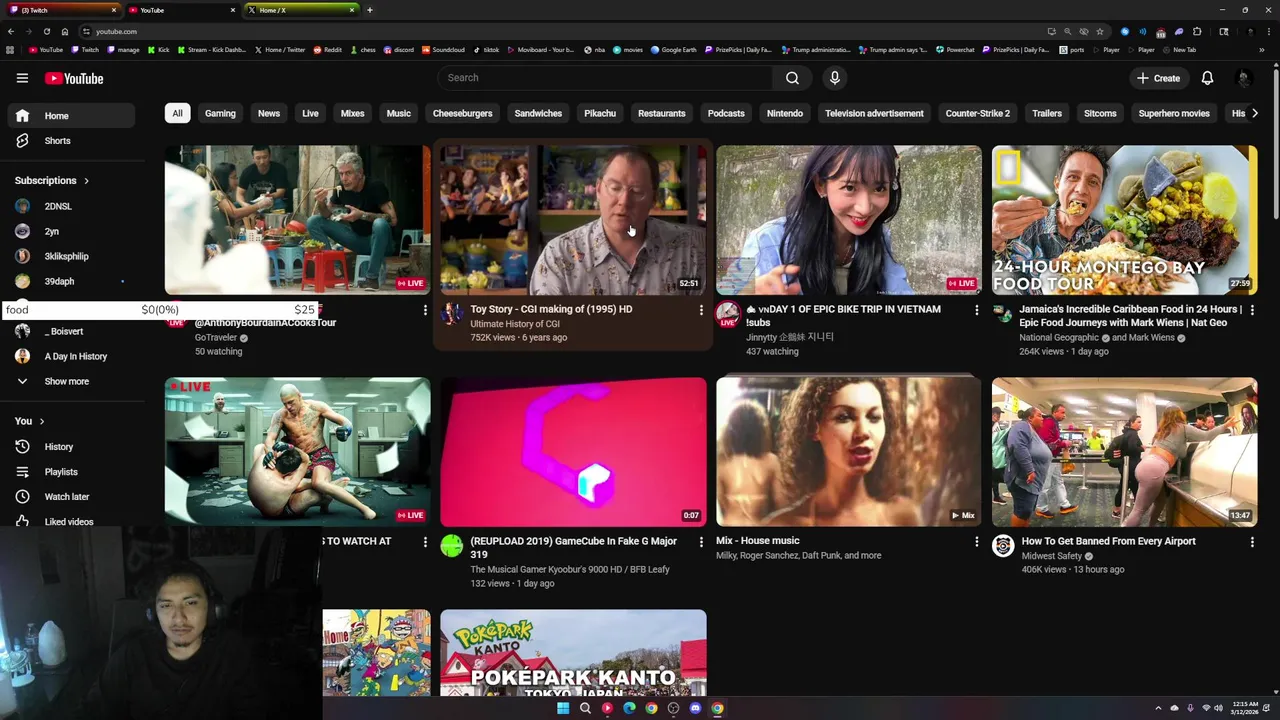Click the green Musical Gamer channel avatar
Image resolution: width=1280 pixels, height=720 pixels.
click(452, 546)
